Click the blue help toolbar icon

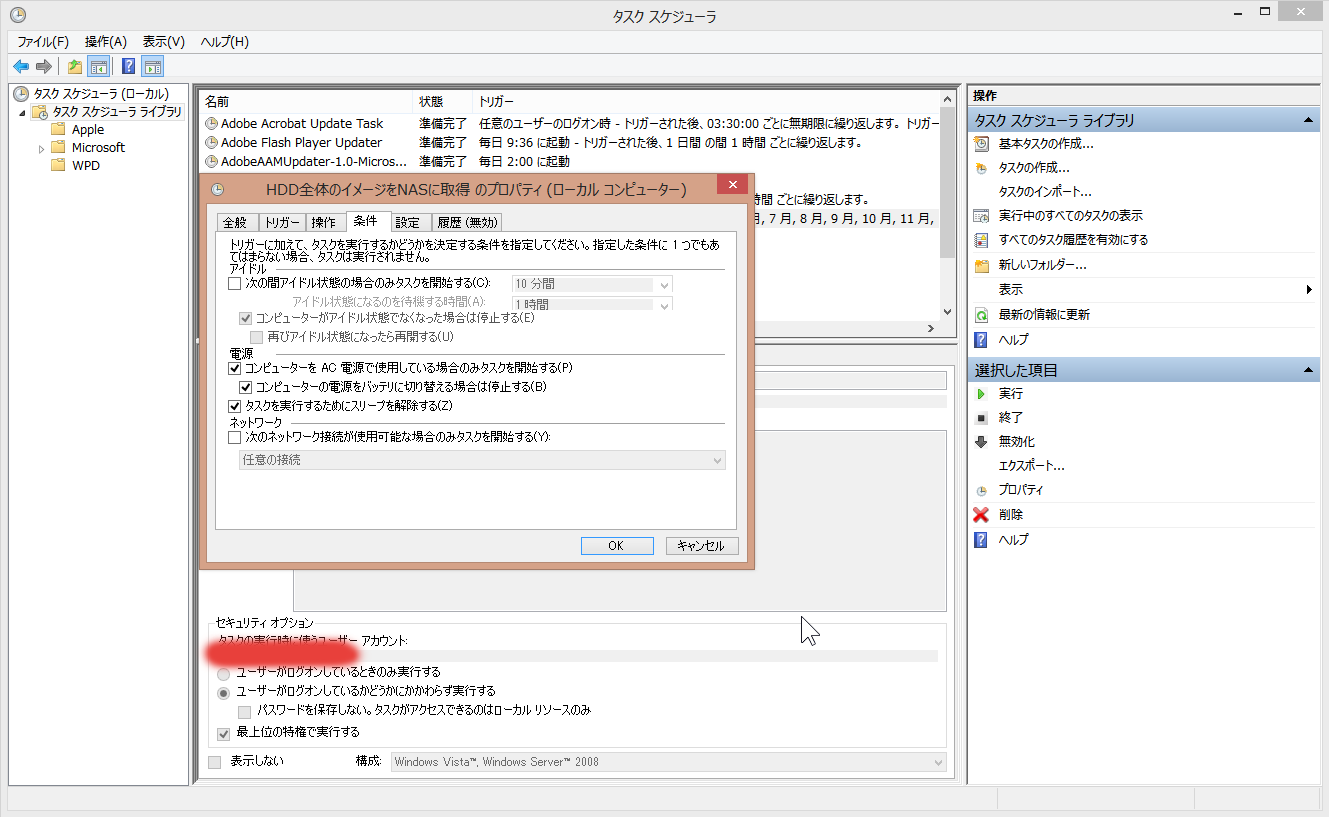coord(128,67)
